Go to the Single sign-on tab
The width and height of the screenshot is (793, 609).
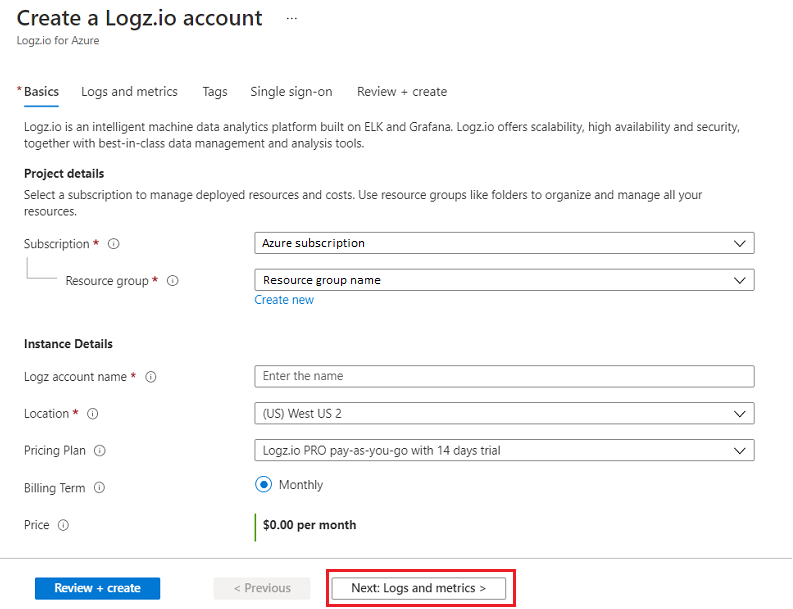point(291,92)
